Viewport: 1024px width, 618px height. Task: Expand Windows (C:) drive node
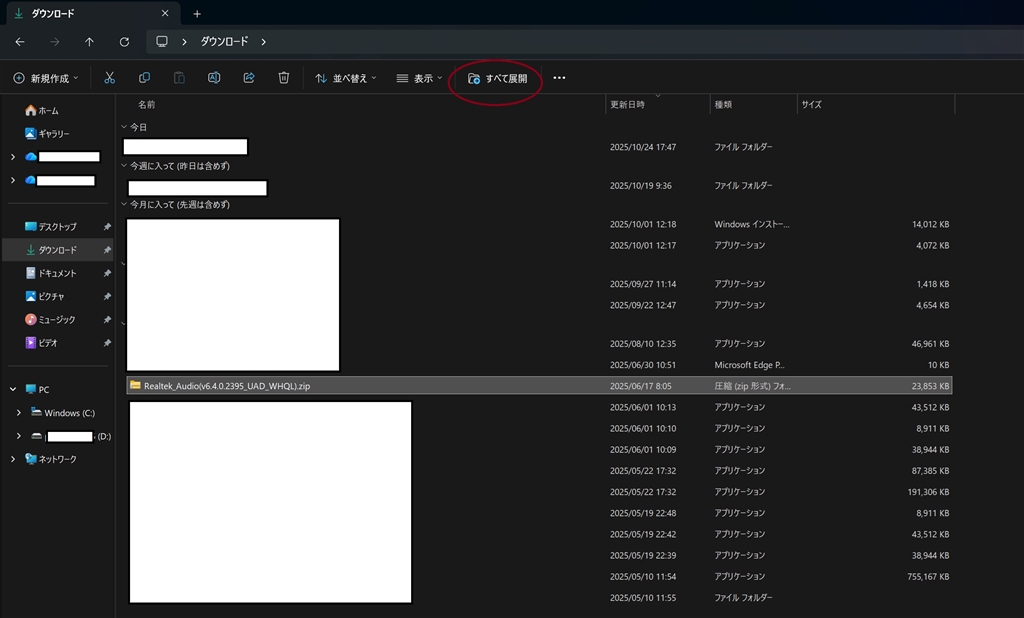(x=18, y=413)
